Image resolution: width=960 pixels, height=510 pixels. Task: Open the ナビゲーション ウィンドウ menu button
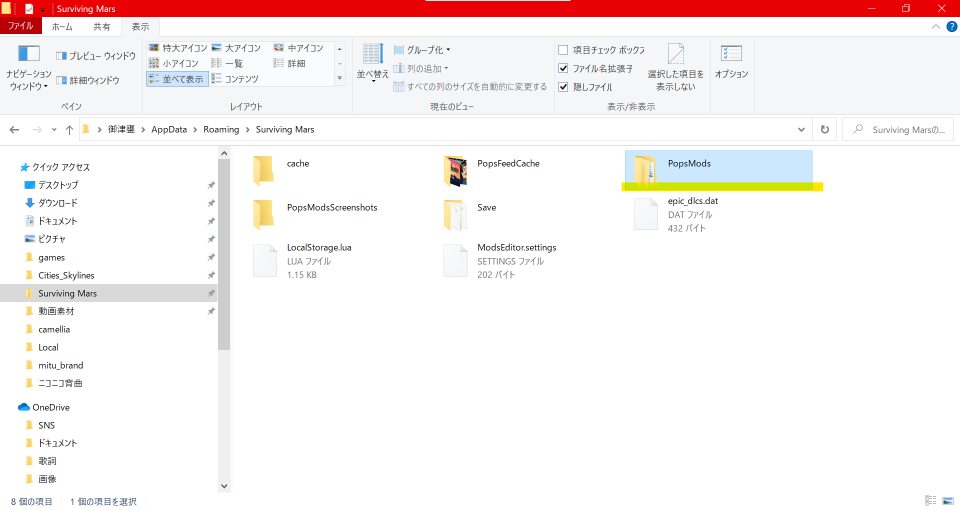(28, 68)
